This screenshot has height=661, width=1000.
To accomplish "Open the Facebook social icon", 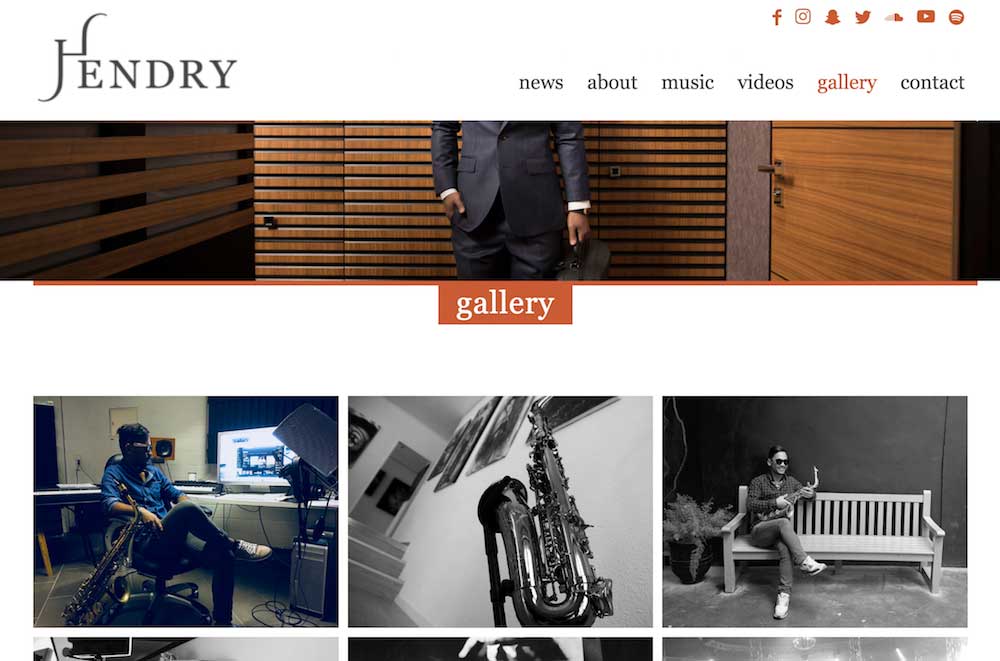I will pos(776,17).
